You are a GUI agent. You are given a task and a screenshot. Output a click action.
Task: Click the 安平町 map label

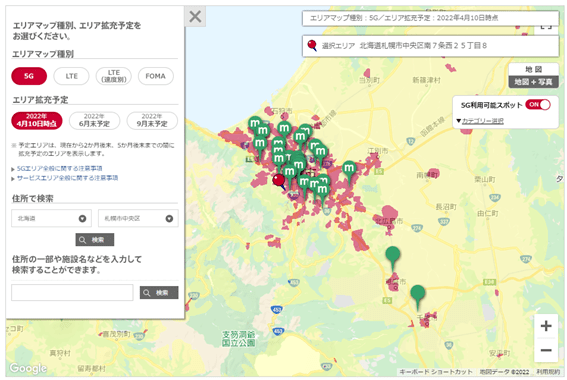499,353
